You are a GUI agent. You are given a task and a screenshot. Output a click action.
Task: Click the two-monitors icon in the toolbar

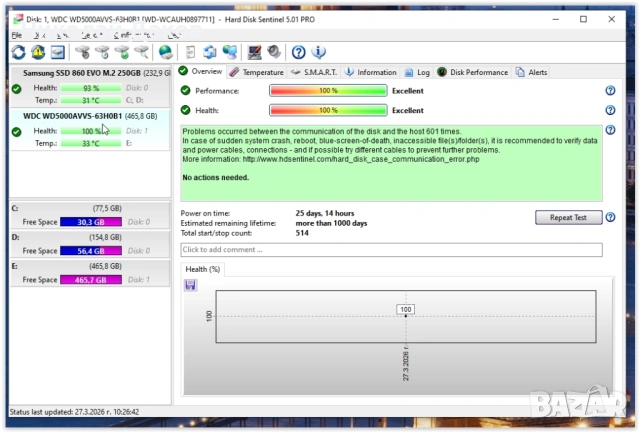point(230,52)
